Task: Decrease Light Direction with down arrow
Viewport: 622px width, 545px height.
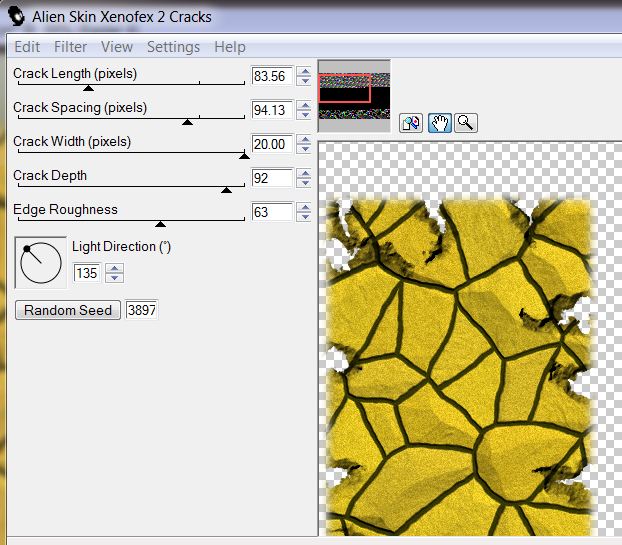Action: (x=115, y=278)
